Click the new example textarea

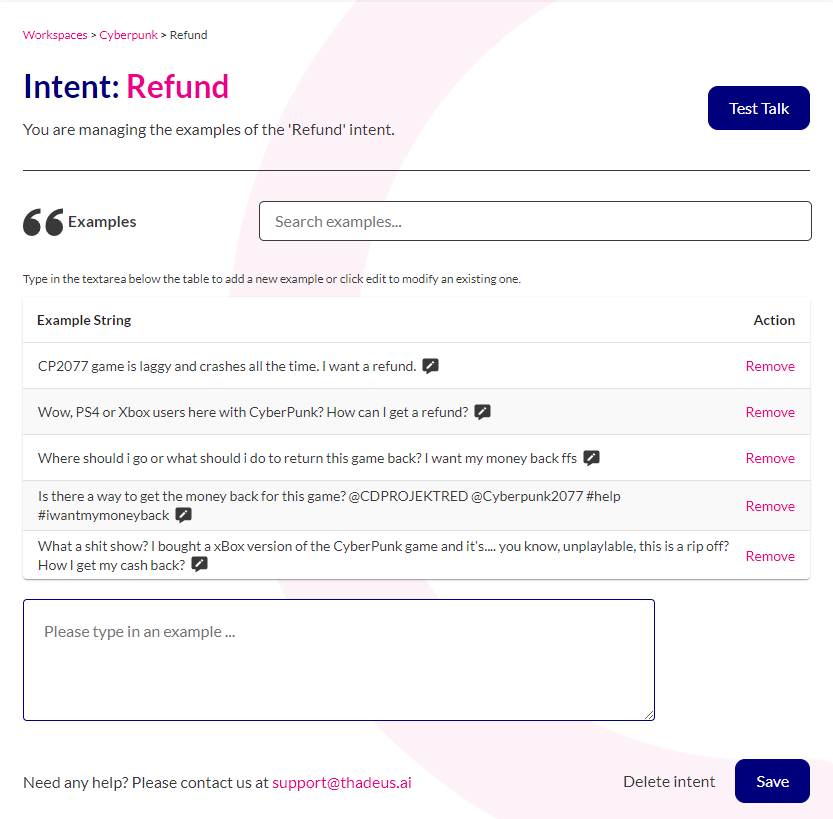coord(339,660)
